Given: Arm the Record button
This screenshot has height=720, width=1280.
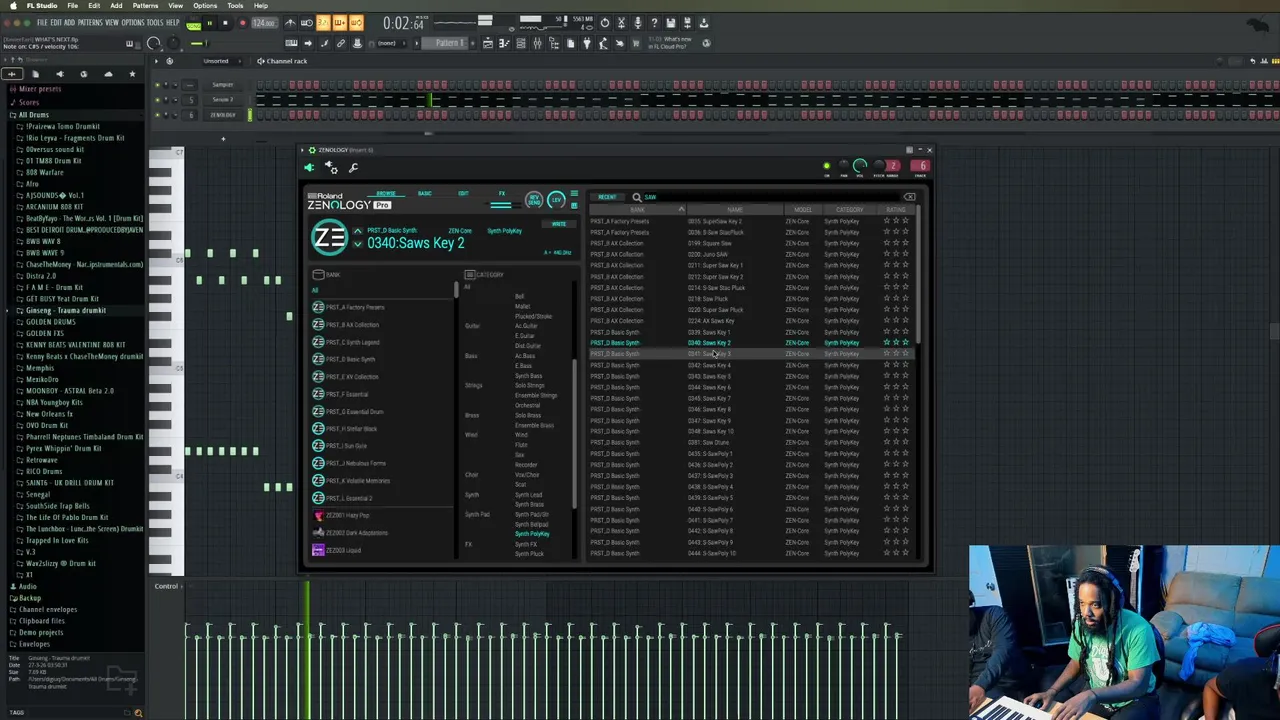Looking at the screenshot, I should point(241,22).
